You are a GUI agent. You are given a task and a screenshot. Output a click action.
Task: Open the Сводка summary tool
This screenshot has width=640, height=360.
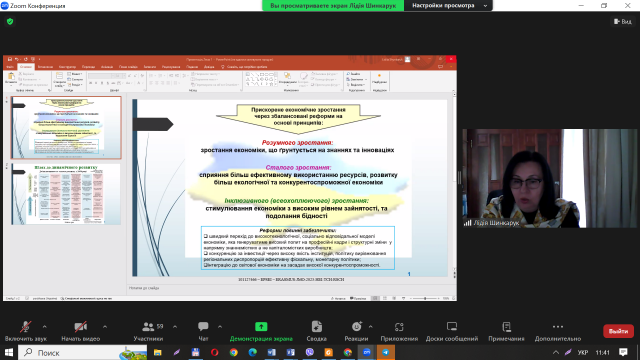point(317,331)
